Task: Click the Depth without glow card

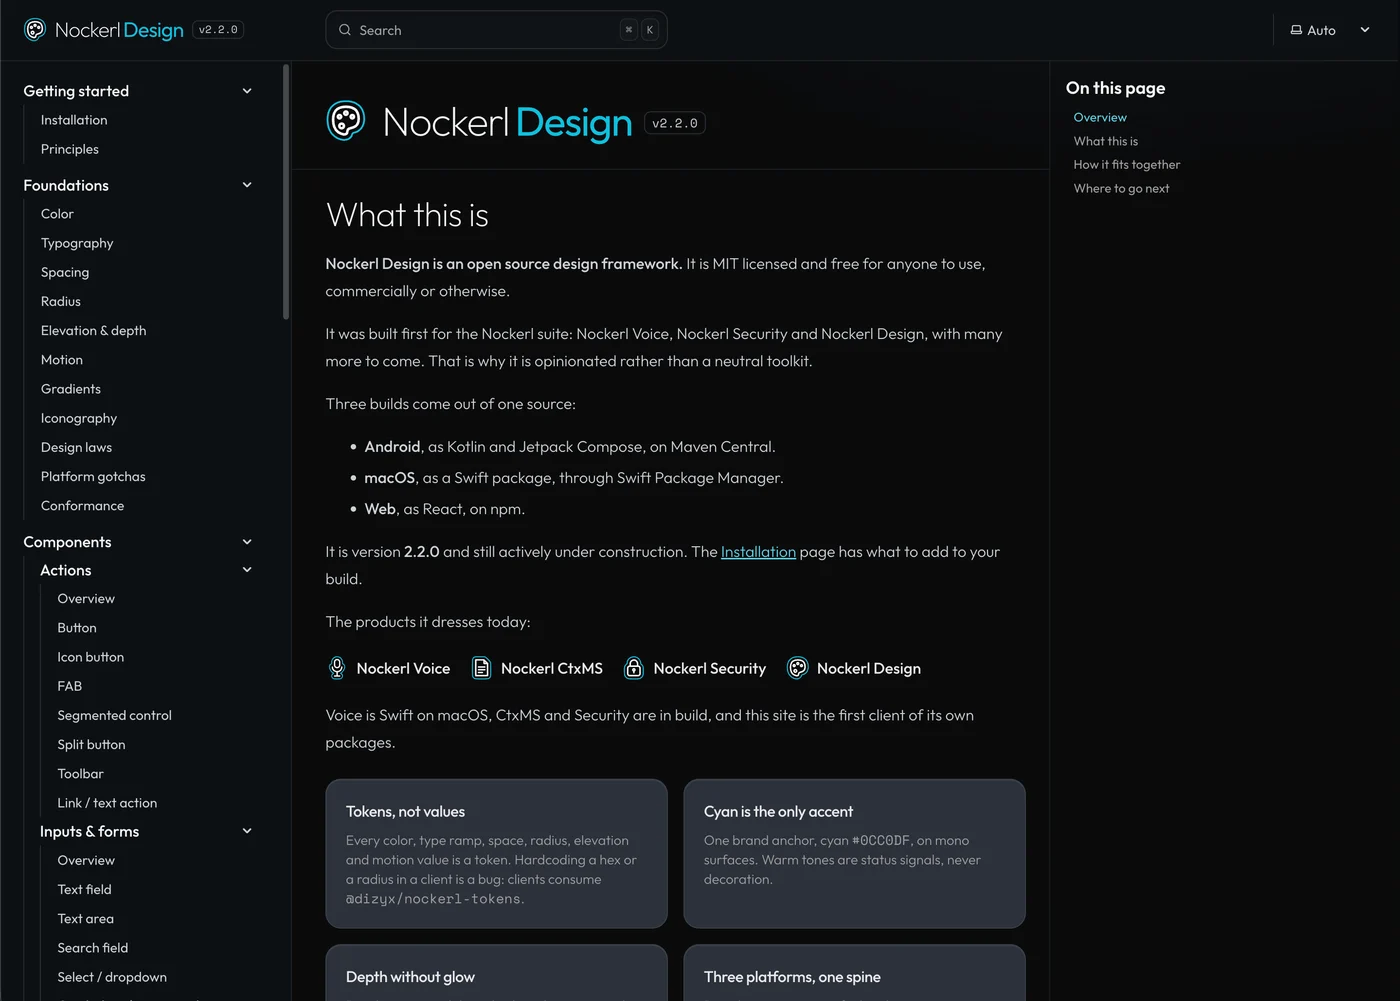Action: tap(496, 973)
